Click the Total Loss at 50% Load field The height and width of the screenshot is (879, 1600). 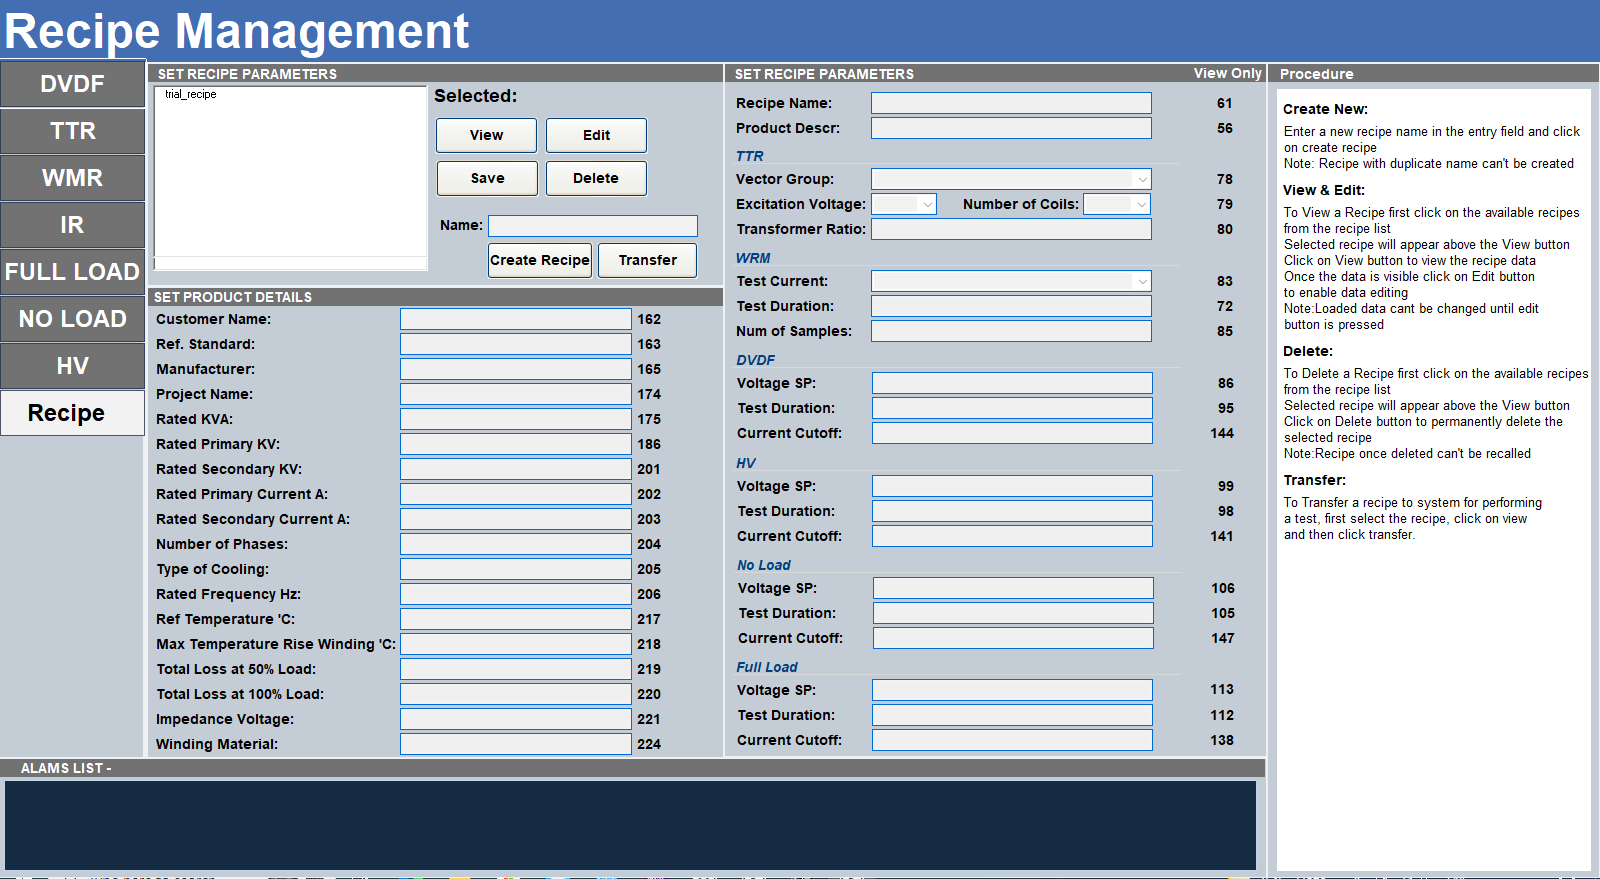(516, 669)
